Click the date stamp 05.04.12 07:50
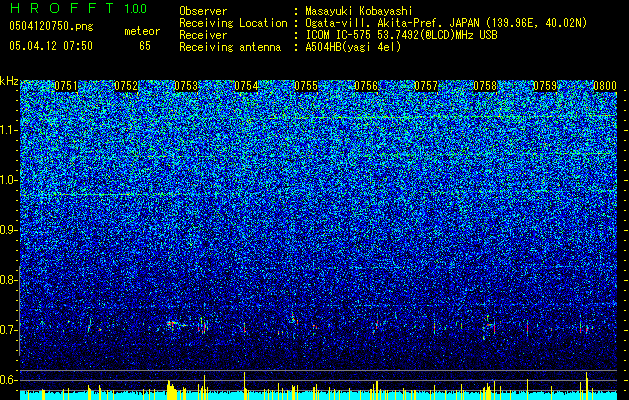This screenshot has width=629, height=400. point(51,46)
